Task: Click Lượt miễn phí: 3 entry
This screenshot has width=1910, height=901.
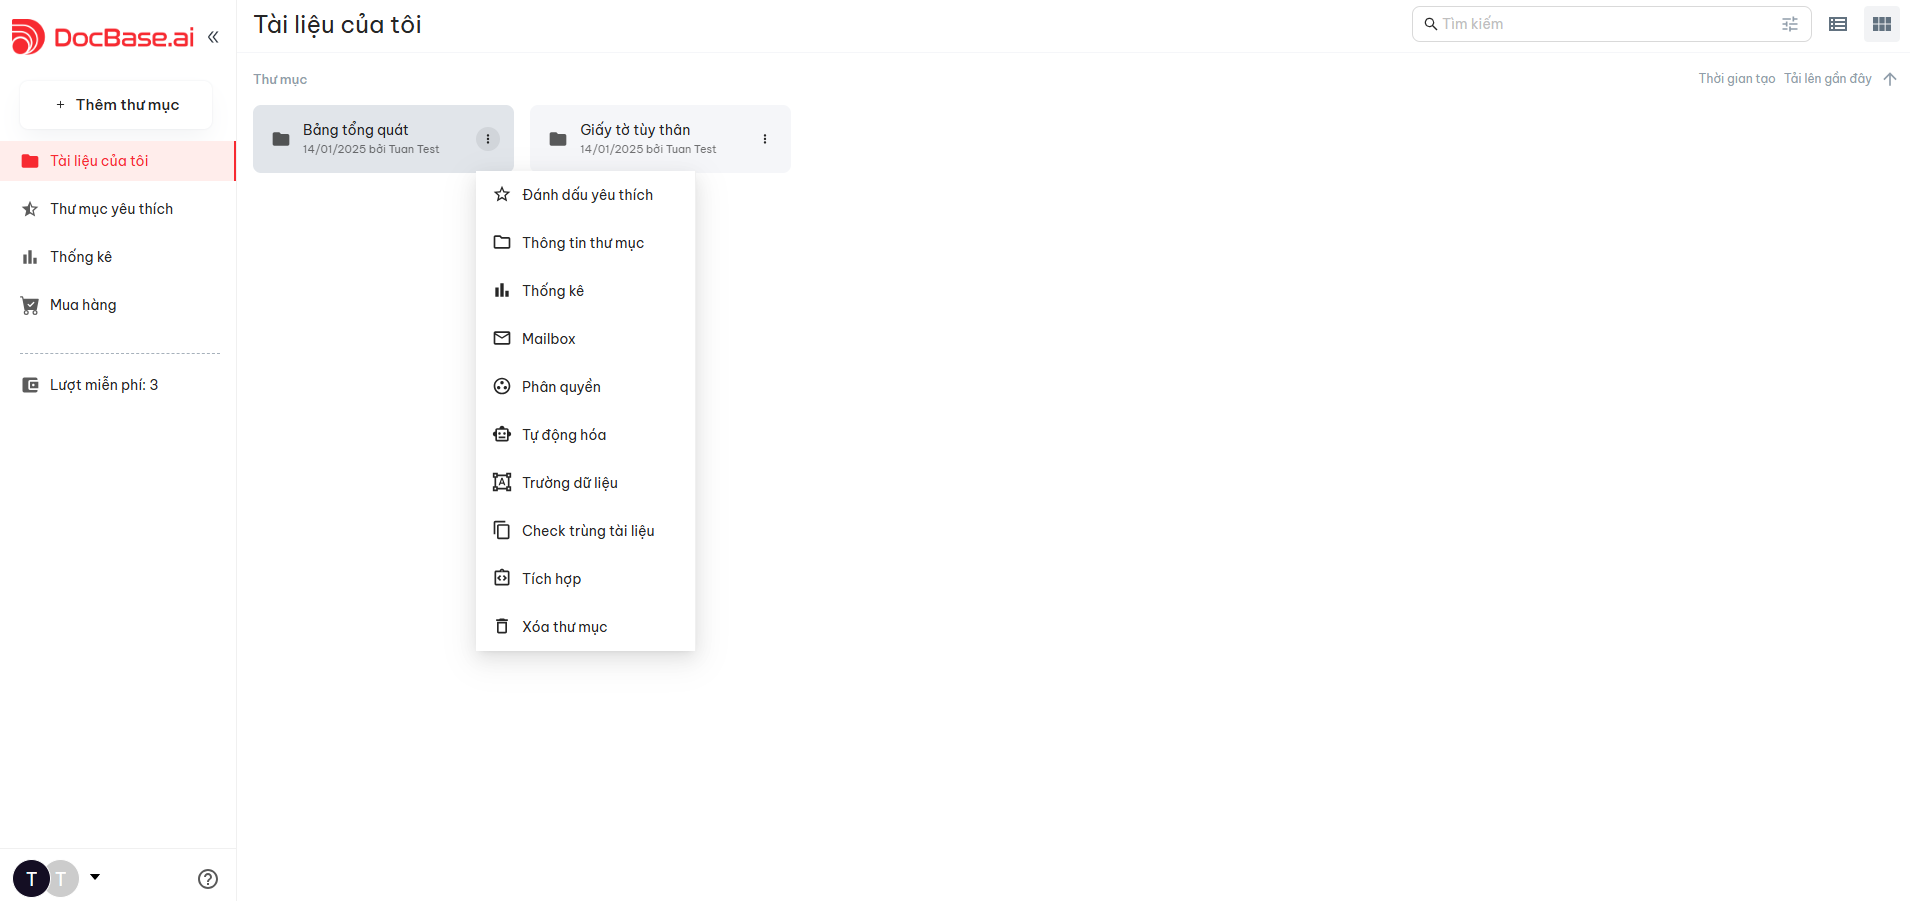Action: point(117,385)
